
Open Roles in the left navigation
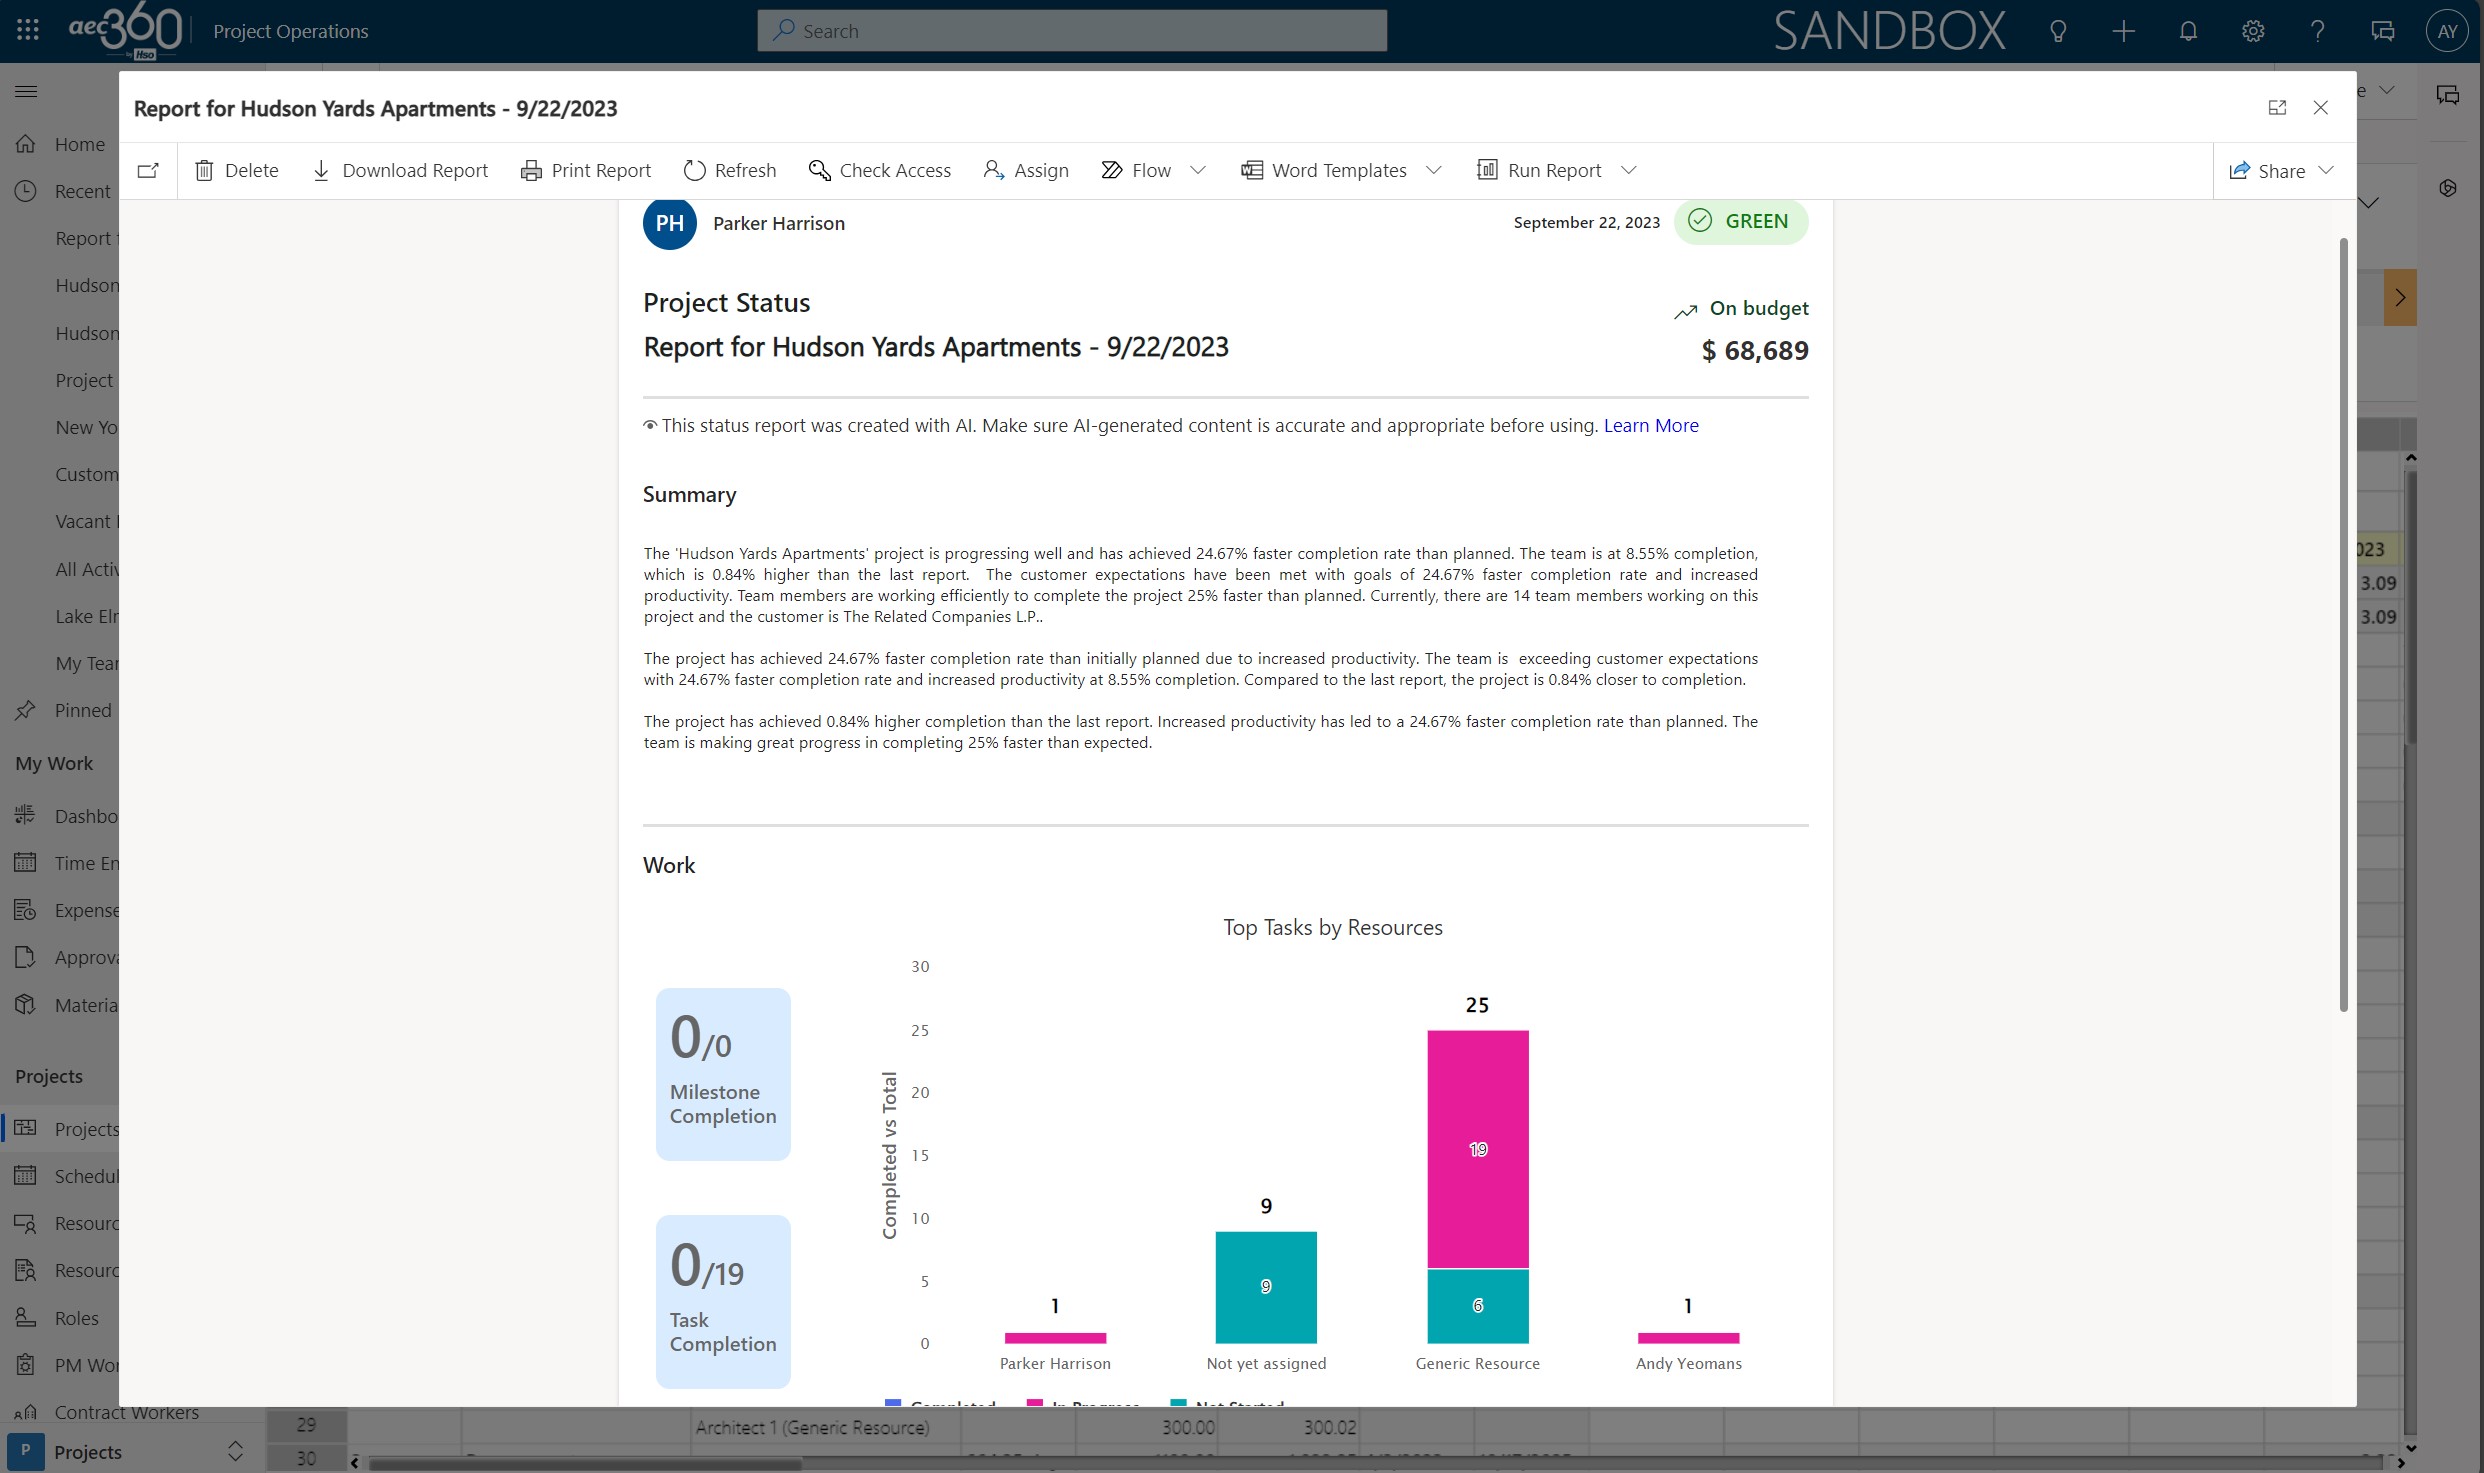(x=76, y=1318)
